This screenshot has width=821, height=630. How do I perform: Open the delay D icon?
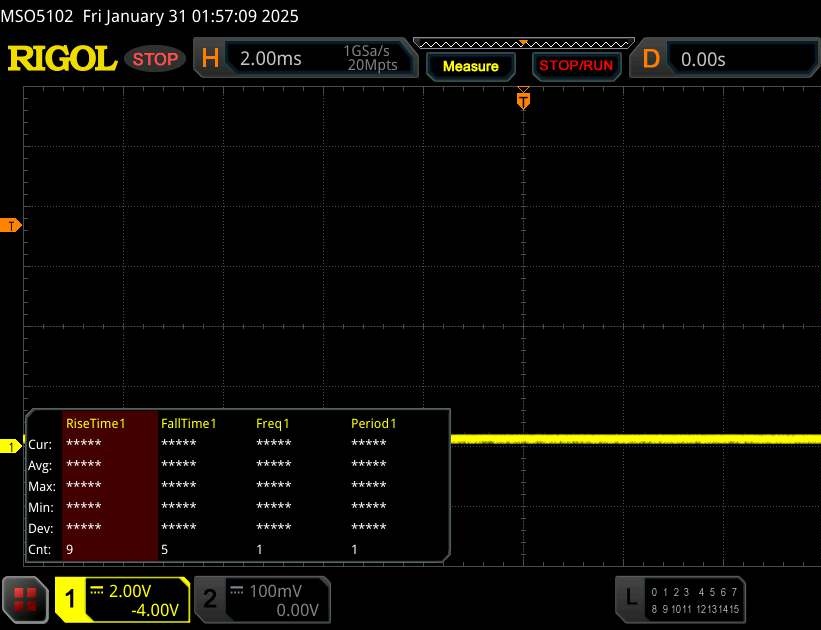click(651, 59)
